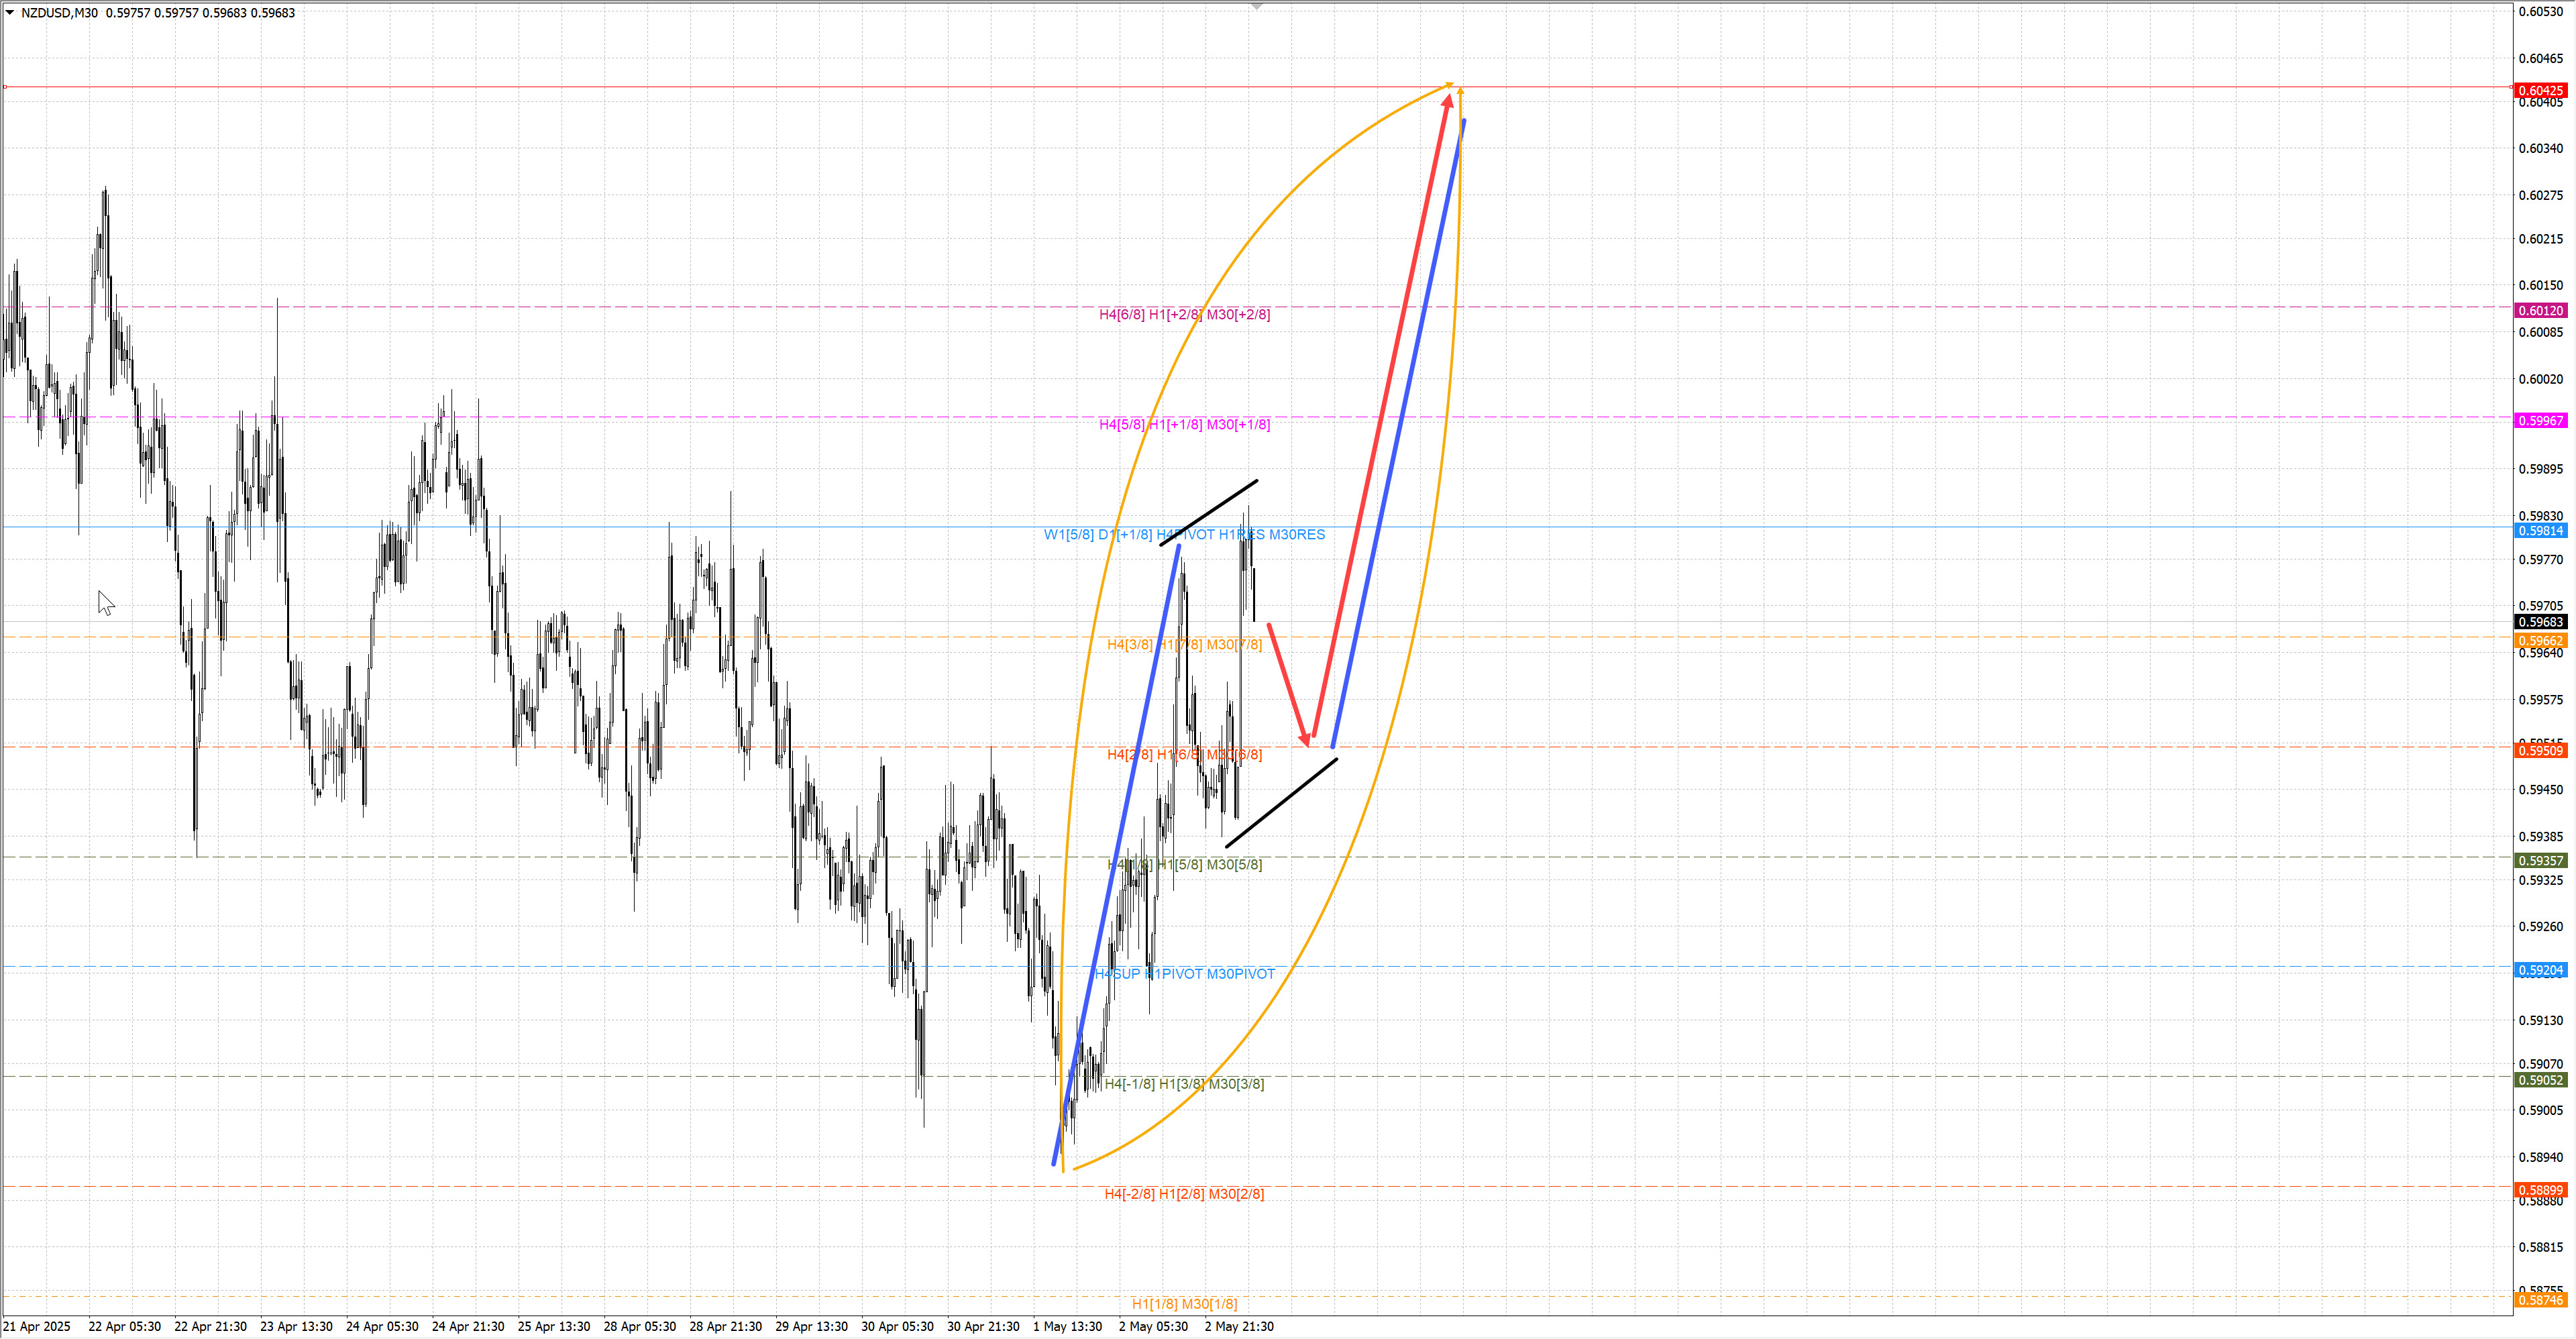This screenshot has height=1339, width=2576.
Task: Click the magenta 0.59967 price tag
Action: tap(2540, 421)
